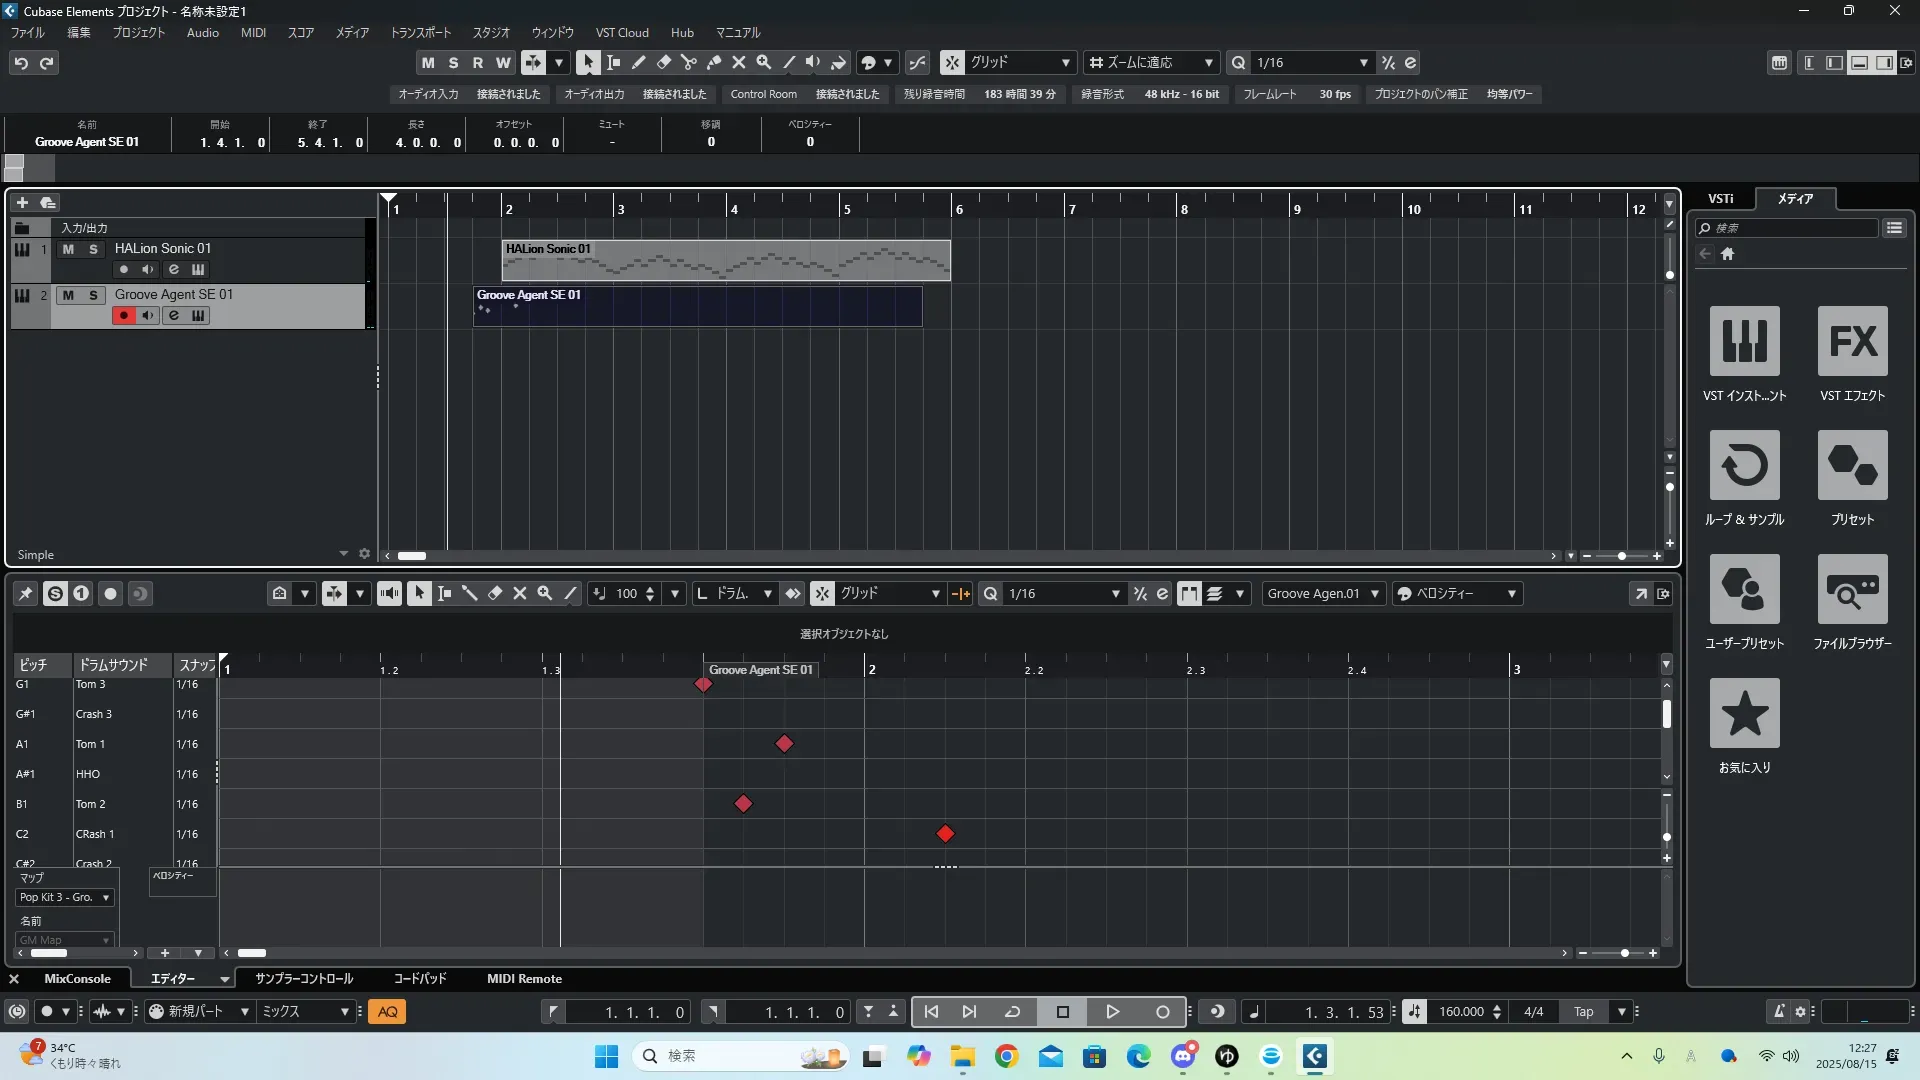
Task: Solo the Groove Agent SE 01 track
Action: 93,295
